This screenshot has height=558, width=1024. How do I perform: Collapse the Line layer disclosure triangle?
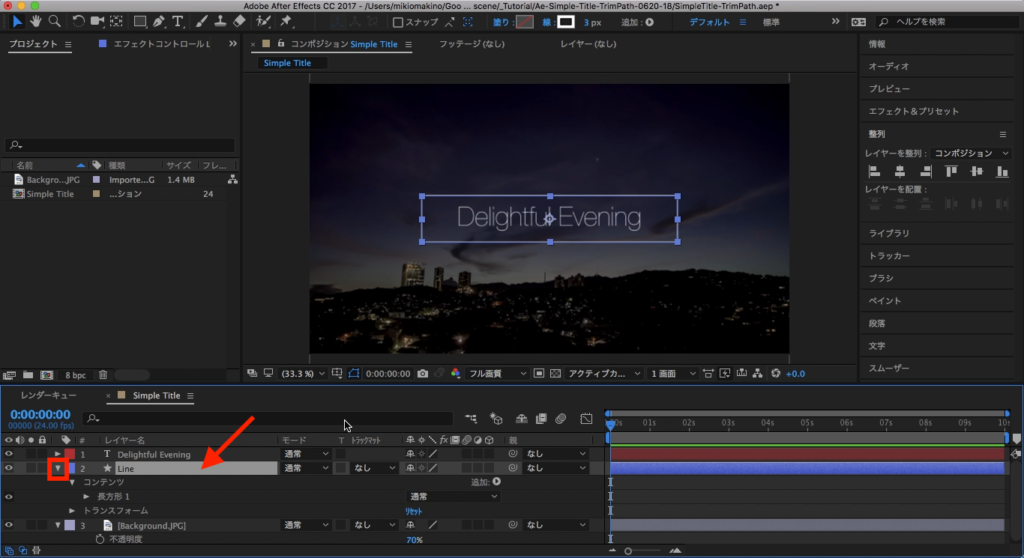point(58,468)
